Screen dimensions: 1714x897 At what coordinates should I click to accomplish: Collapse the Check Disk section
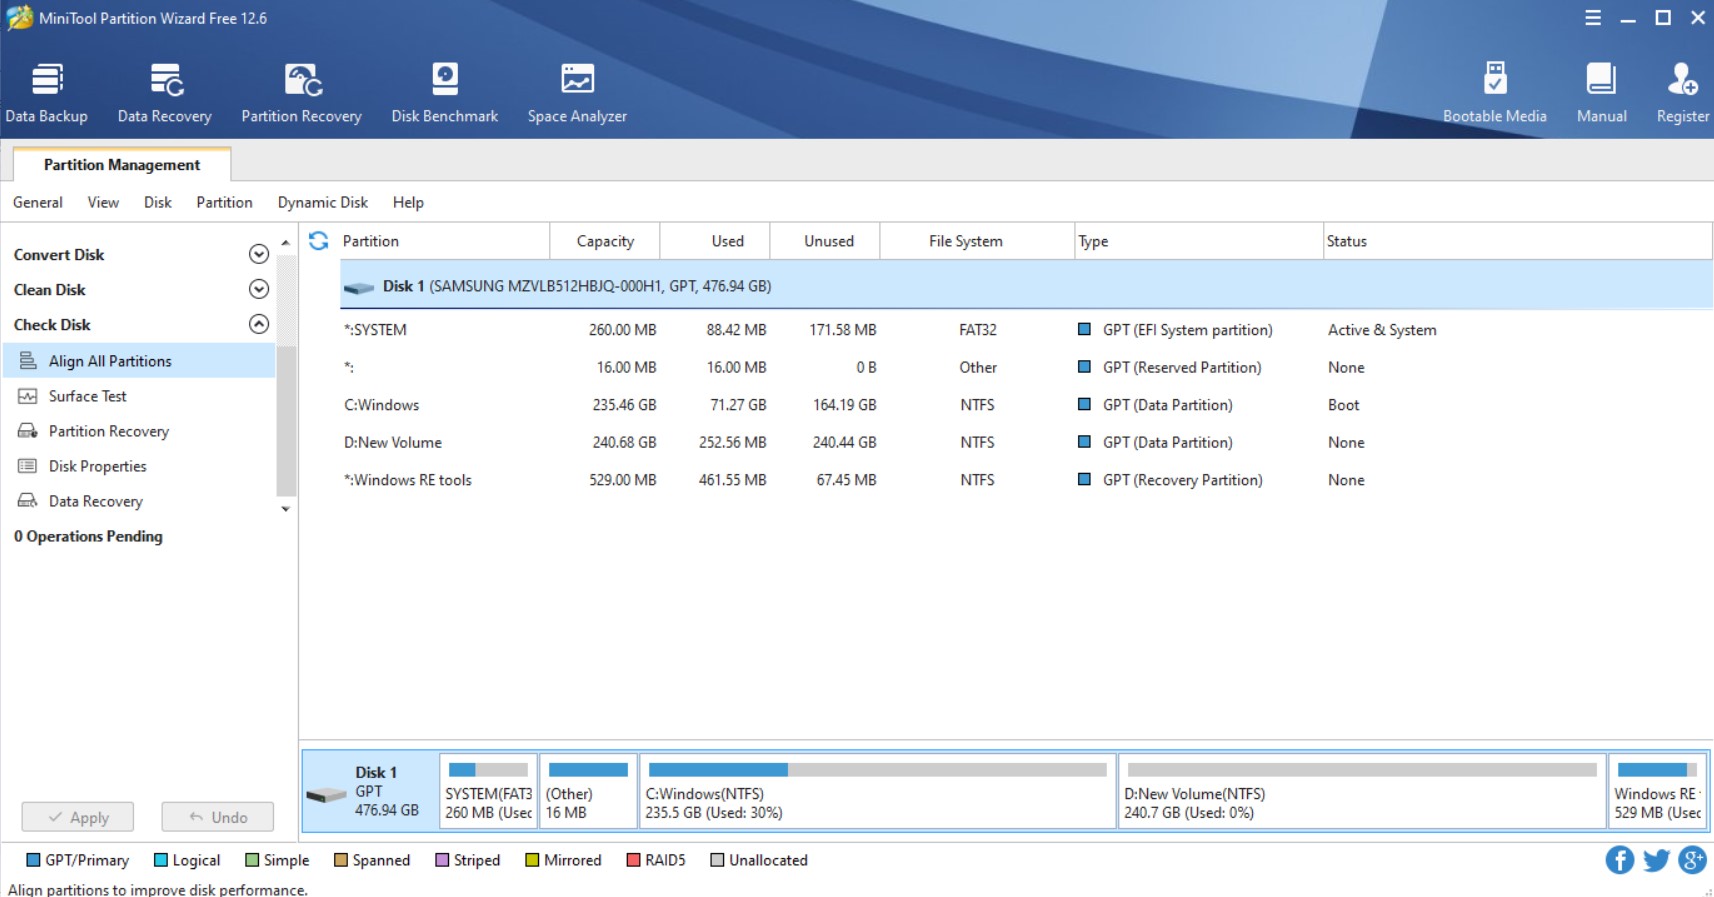[259, 324]
